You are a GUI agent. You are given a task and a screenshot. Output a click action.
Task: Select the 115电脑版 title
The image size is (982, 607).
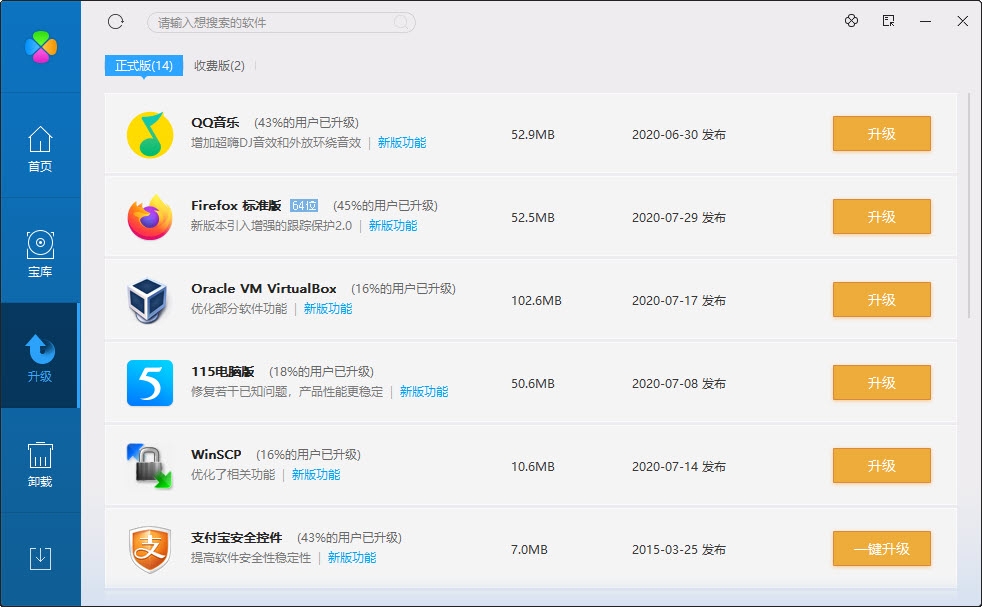coord(223,371)
